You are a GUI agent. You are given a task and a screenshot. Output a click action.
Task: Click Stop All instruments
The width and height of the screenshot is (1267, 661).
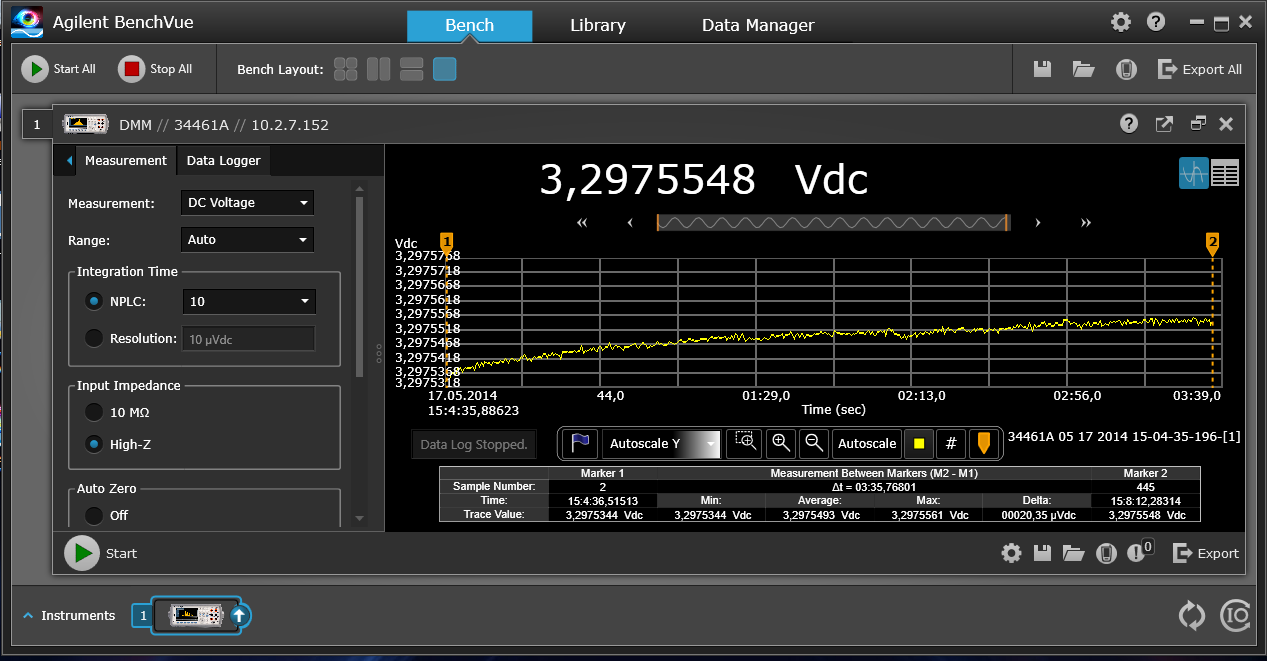(155, 69)
